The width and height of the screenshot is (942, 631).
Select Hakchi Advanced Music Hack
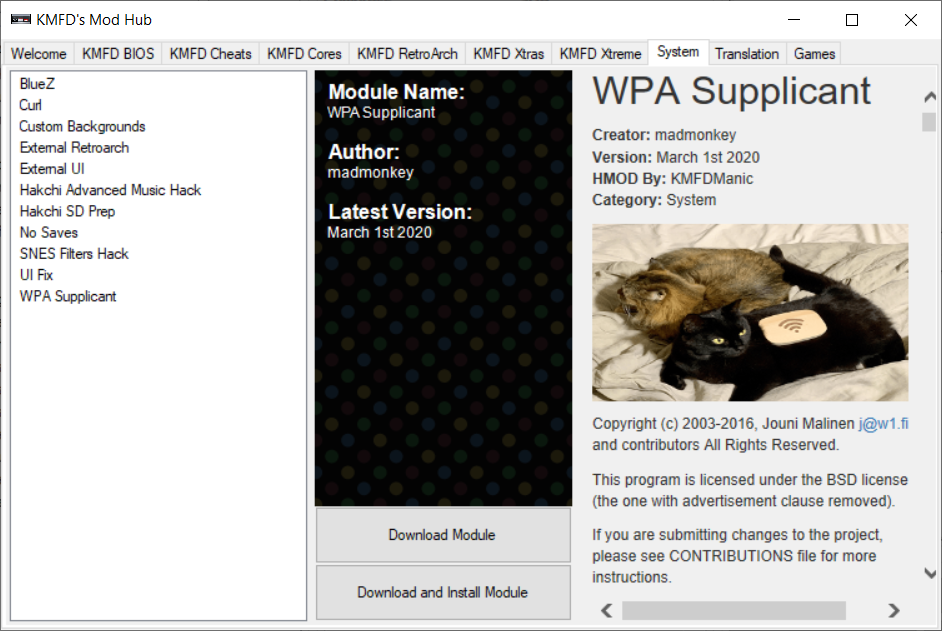pos(110,190)
